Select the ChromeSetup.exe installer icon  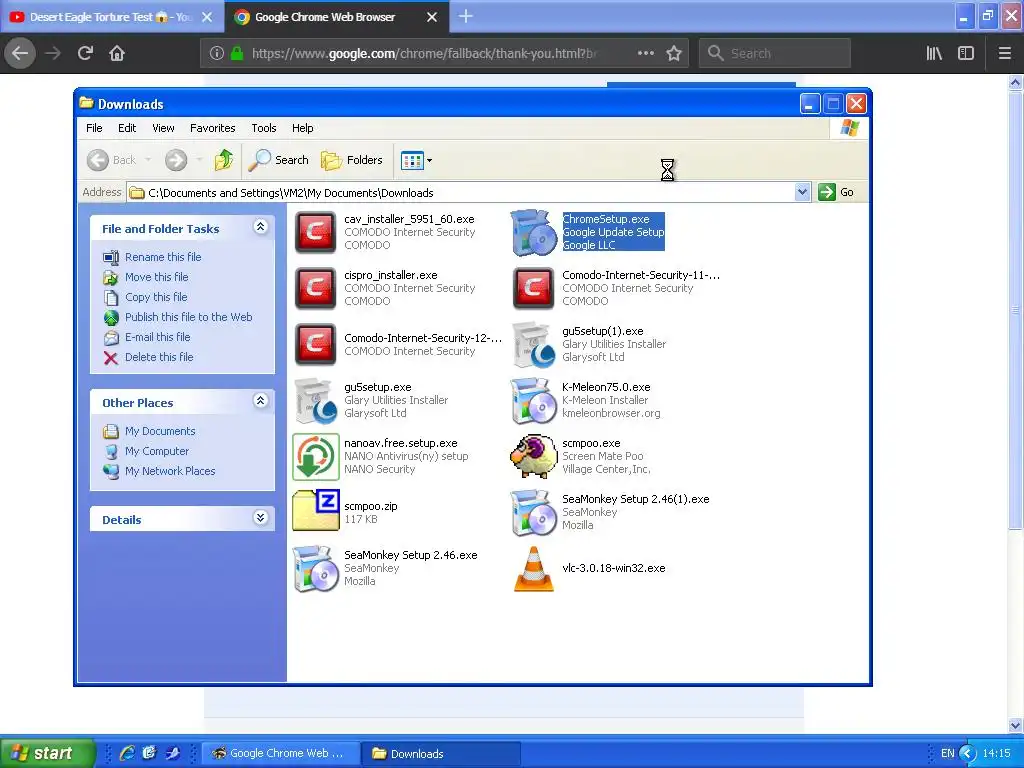click(x=534, y=232)
